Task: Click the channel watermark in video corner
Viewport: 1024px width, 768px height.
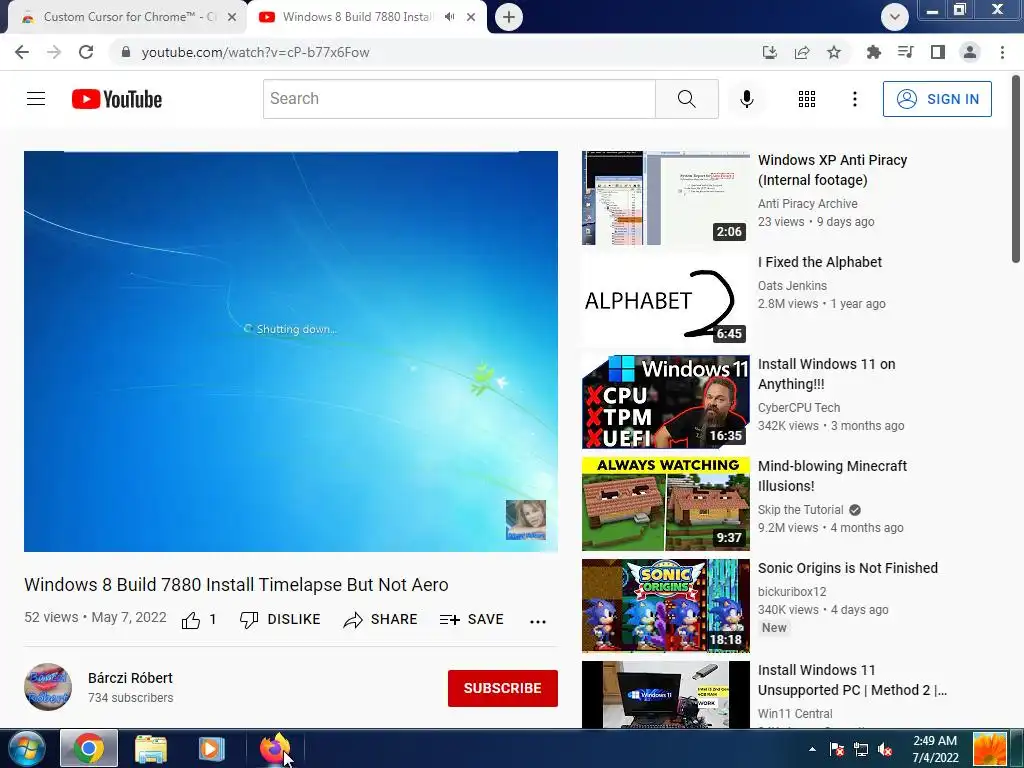Action: 526,520
